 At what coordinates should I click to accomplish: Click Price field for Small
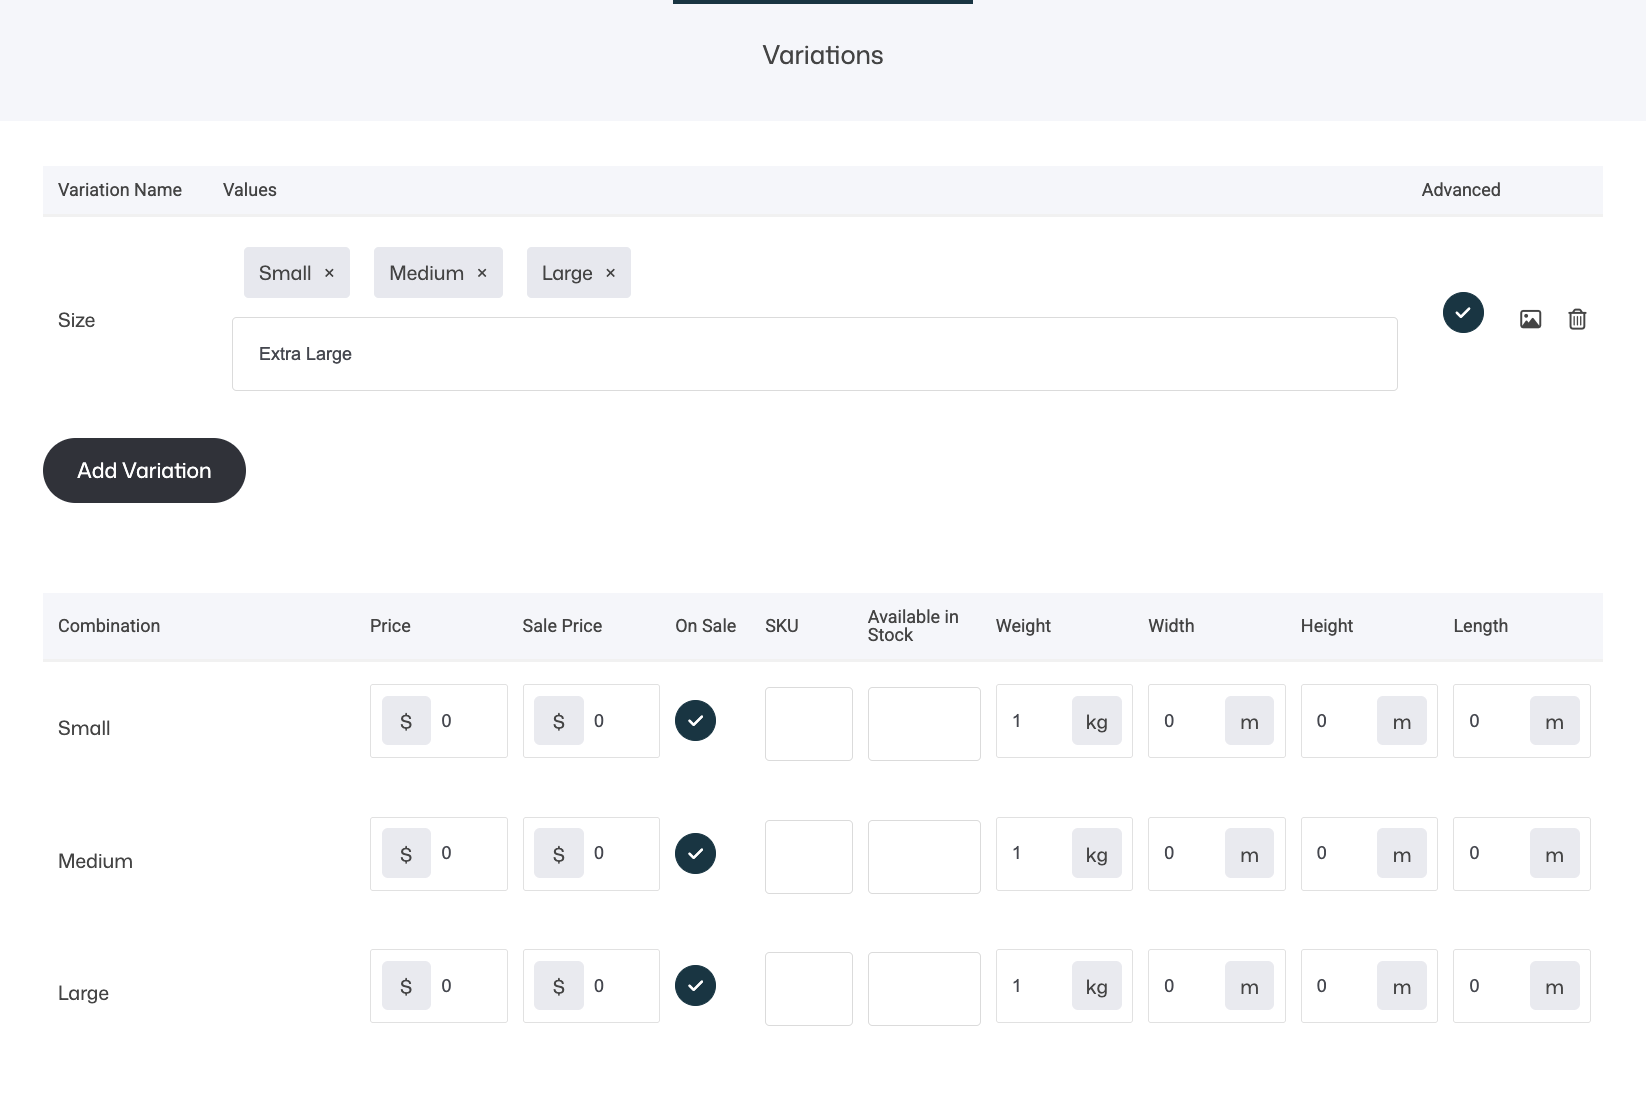click(x=439, y=721)
